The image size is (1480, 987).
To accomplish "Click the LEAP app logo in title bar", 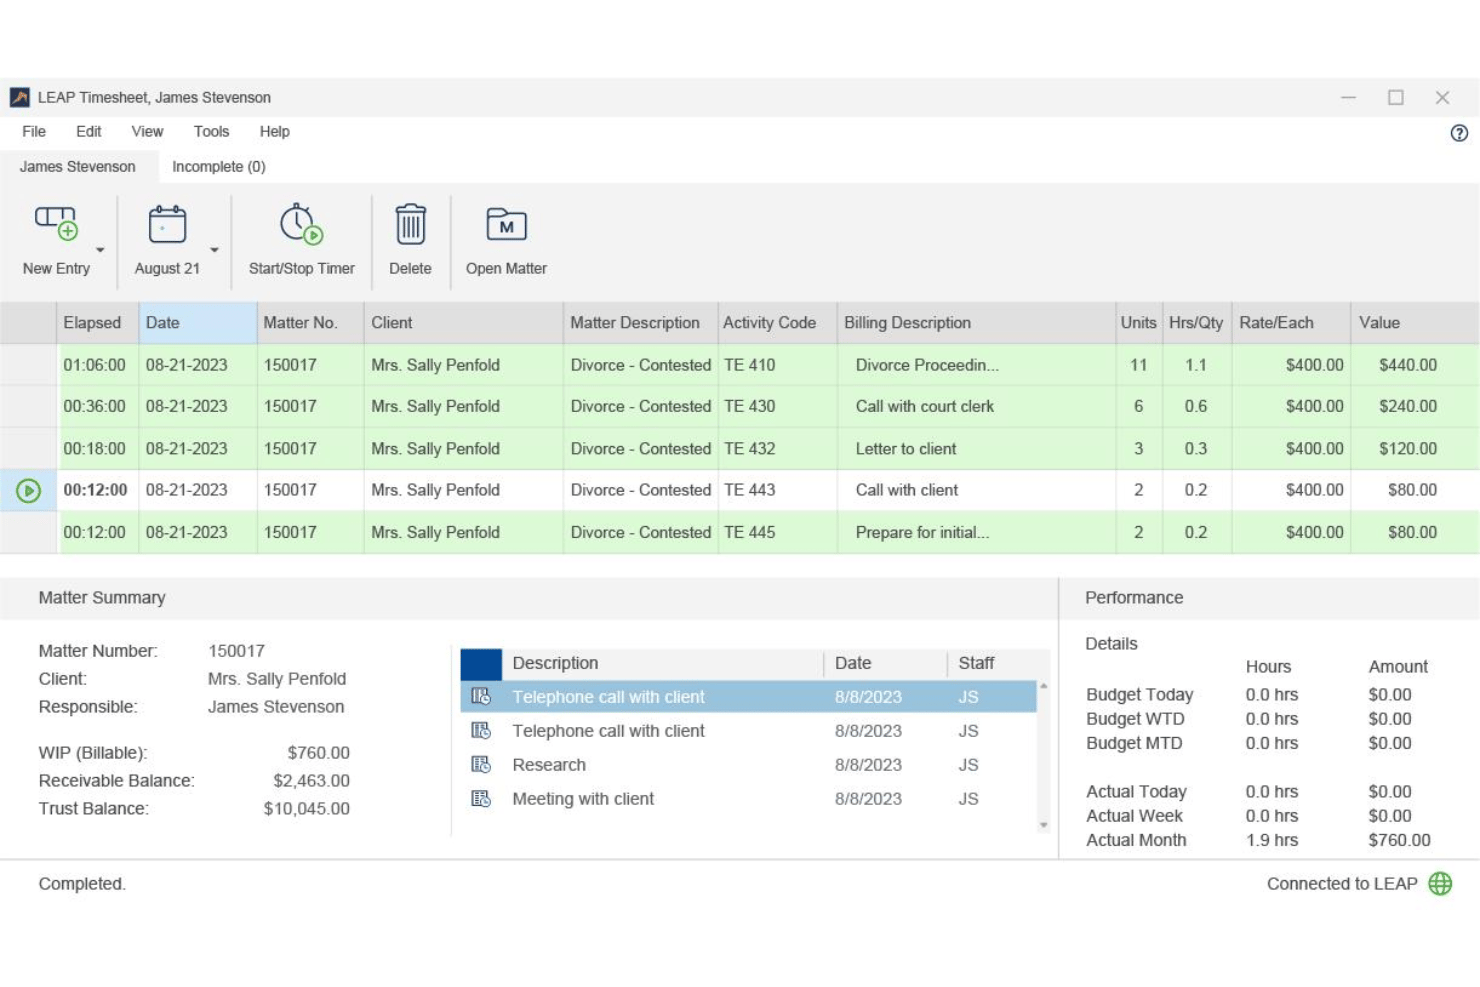I will click(20, 97).
